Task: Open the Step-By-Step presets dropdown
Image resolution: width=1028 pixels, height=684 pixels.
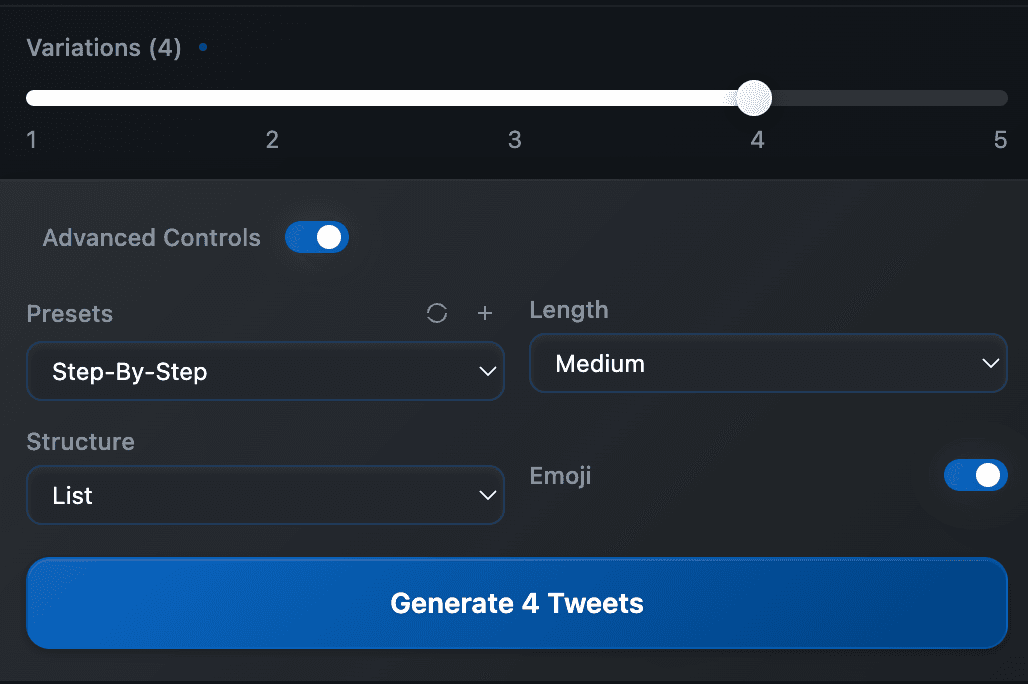Action: point(265,371)
